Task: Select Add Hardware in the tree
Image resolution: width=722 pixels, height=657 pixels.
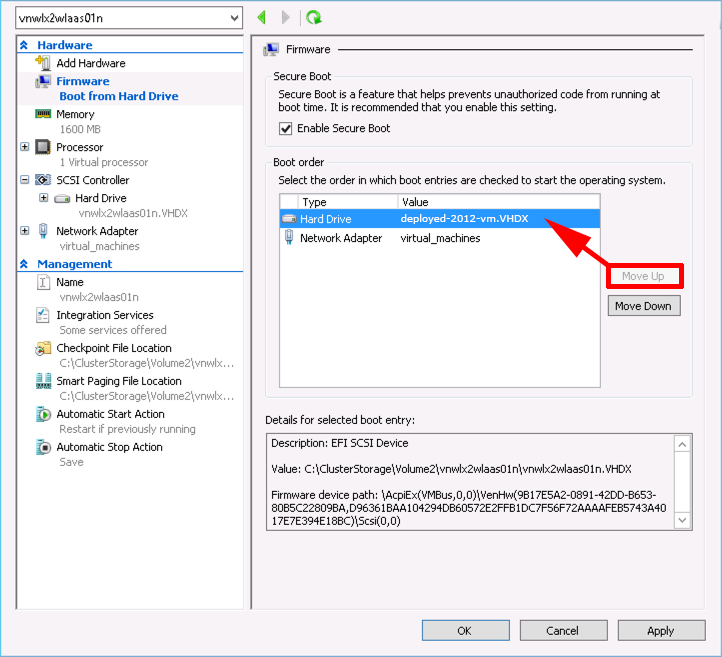Action: [91, 63]
